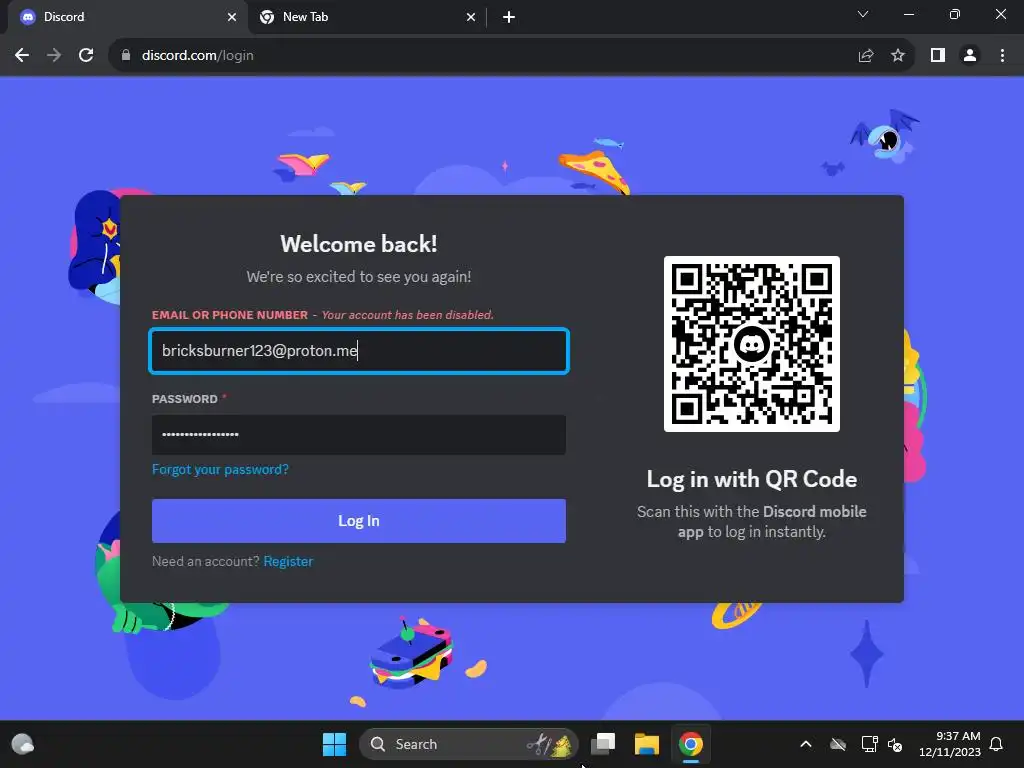Viewport: 1024px width, 768px height.
Task: Click the Discord login QR code
Action: 752,344
